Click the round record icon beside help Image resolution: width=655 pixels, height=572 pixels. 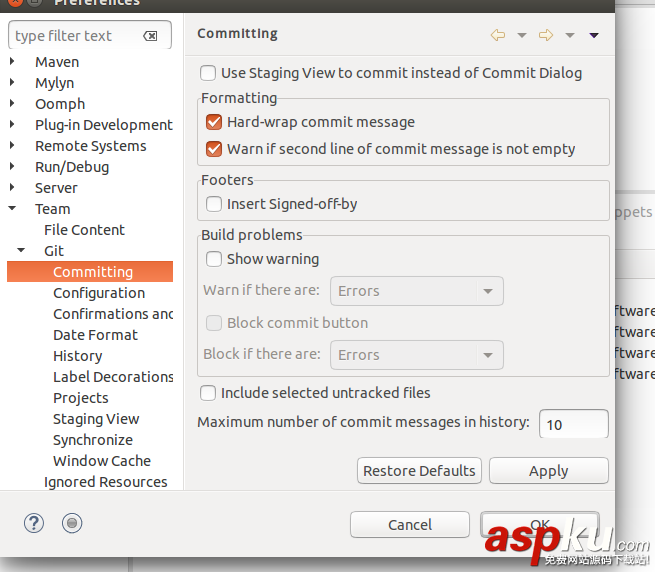coord(72,523)
